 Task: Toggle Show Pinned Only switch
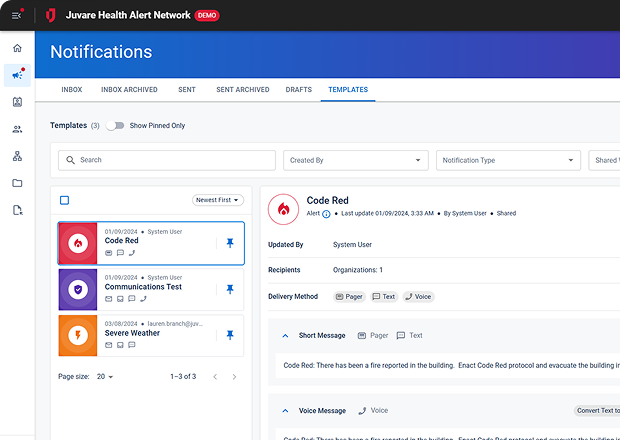(116, 126)
